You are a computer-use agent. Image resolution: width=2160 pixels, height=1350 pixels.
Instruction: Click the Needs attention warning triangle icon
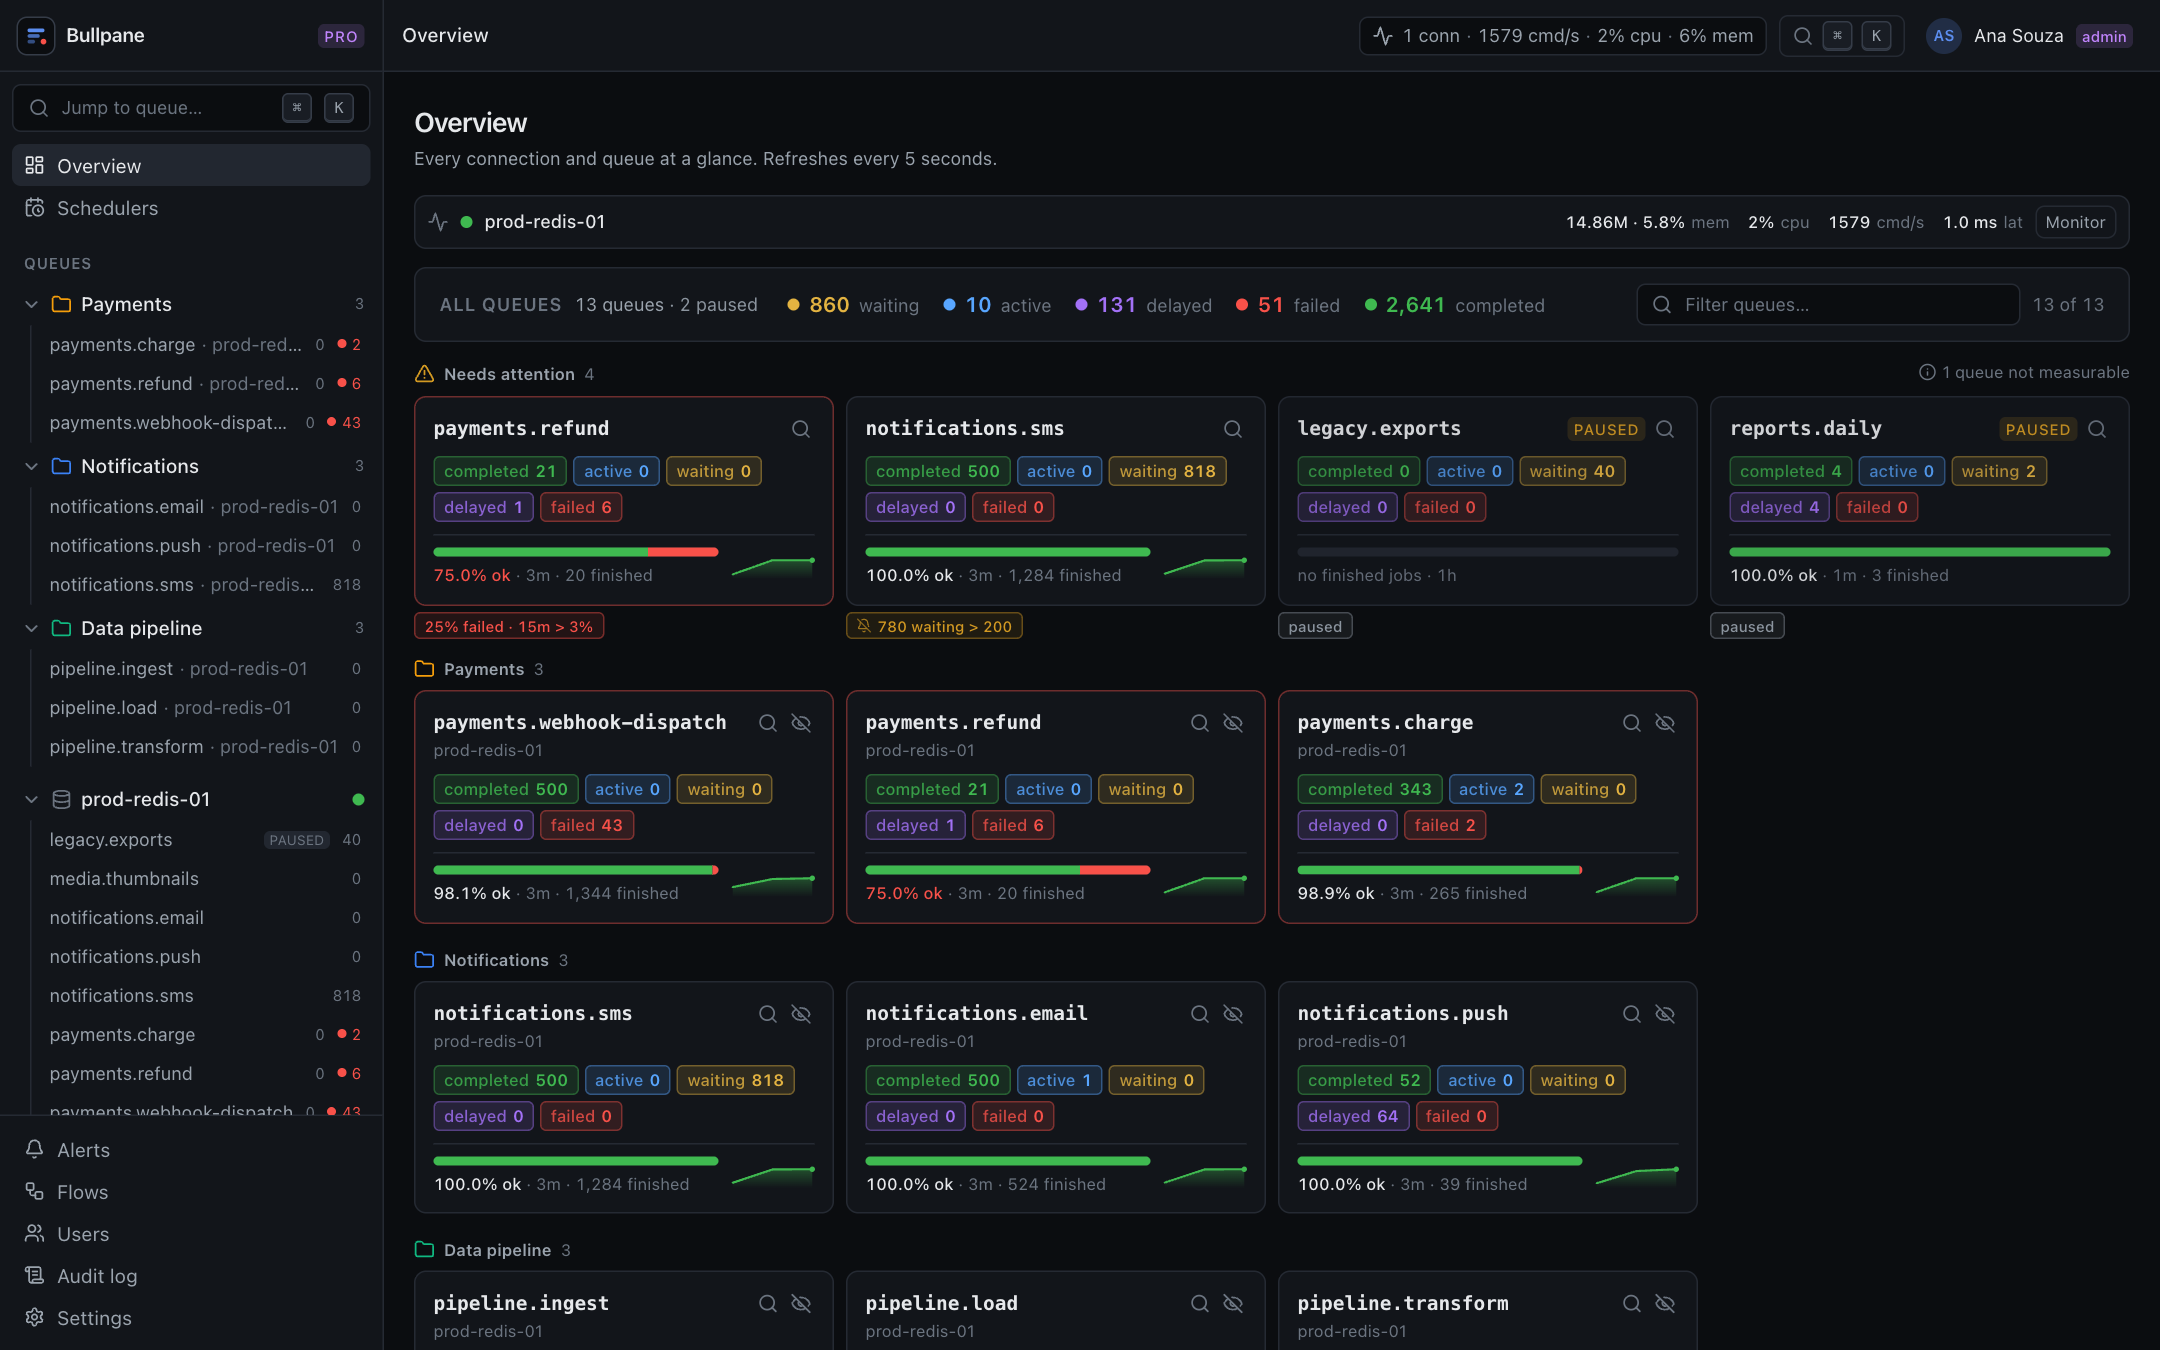click(x=424, y=374)
